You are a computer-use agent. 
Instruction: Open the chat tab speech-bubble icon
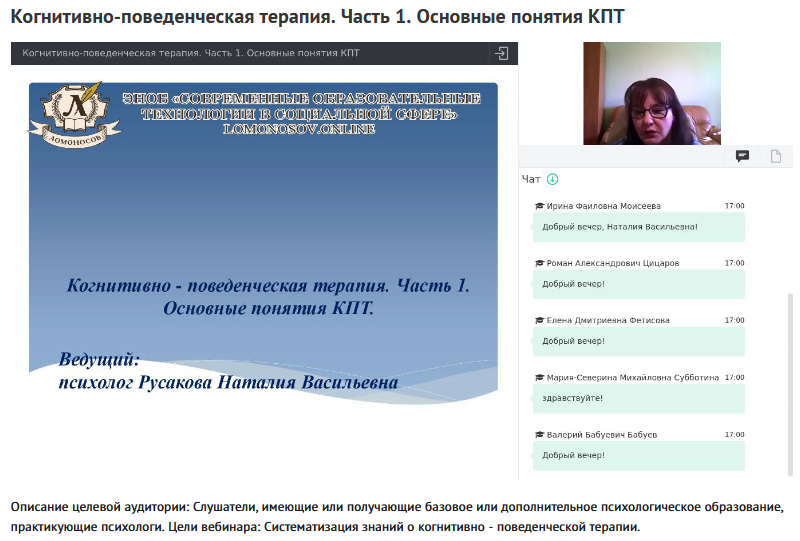[x=743, y=156]
